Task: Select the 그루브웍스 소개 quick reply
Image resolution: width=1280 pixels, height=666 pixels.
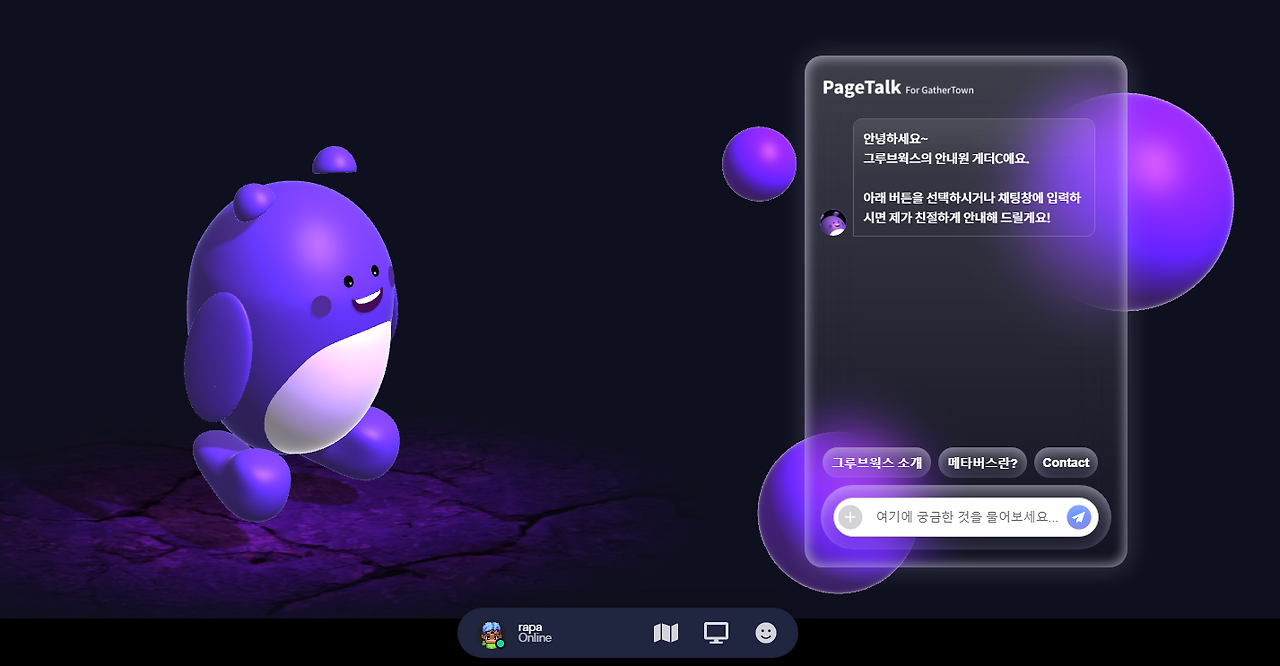Action: click(877, 463)
